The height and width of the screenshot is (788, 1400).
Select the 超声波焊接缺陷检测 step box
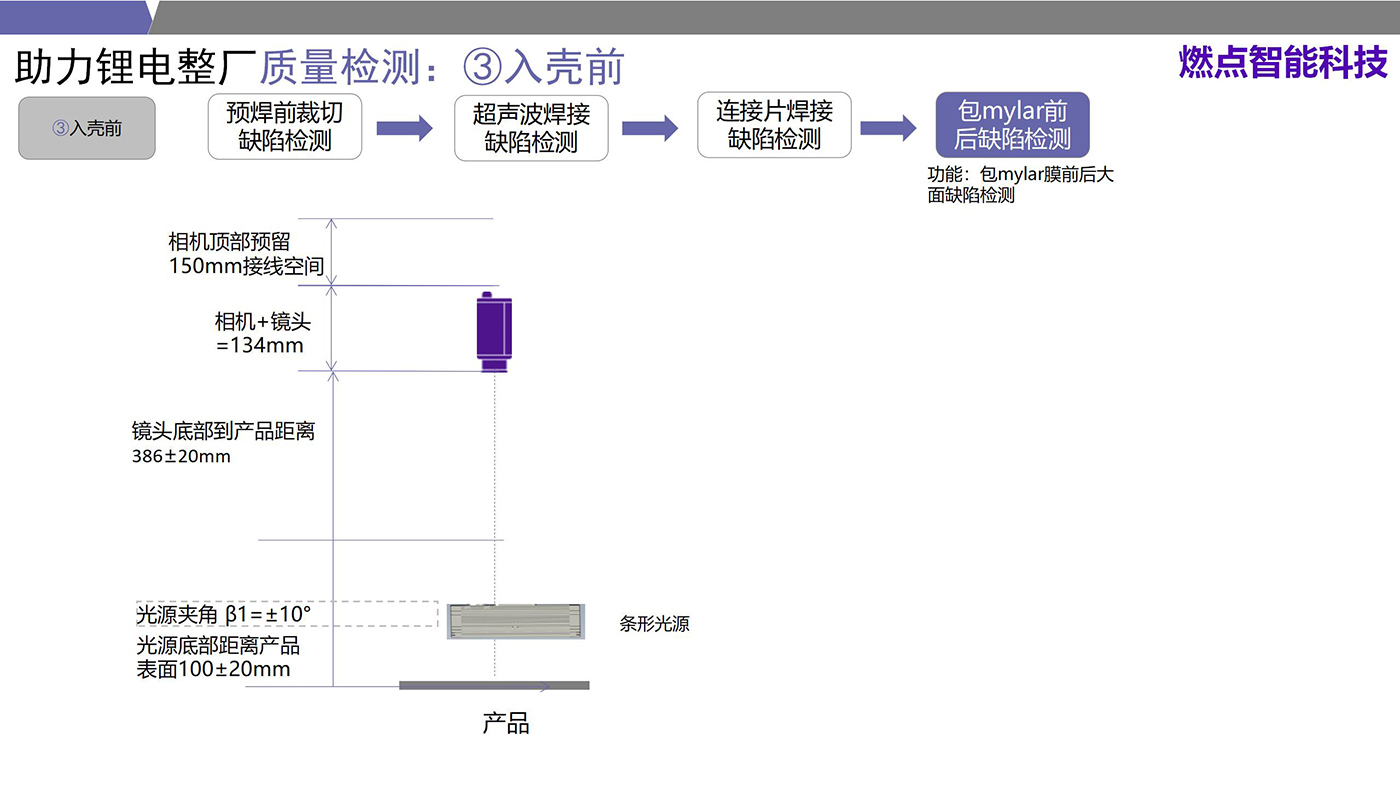531,128
